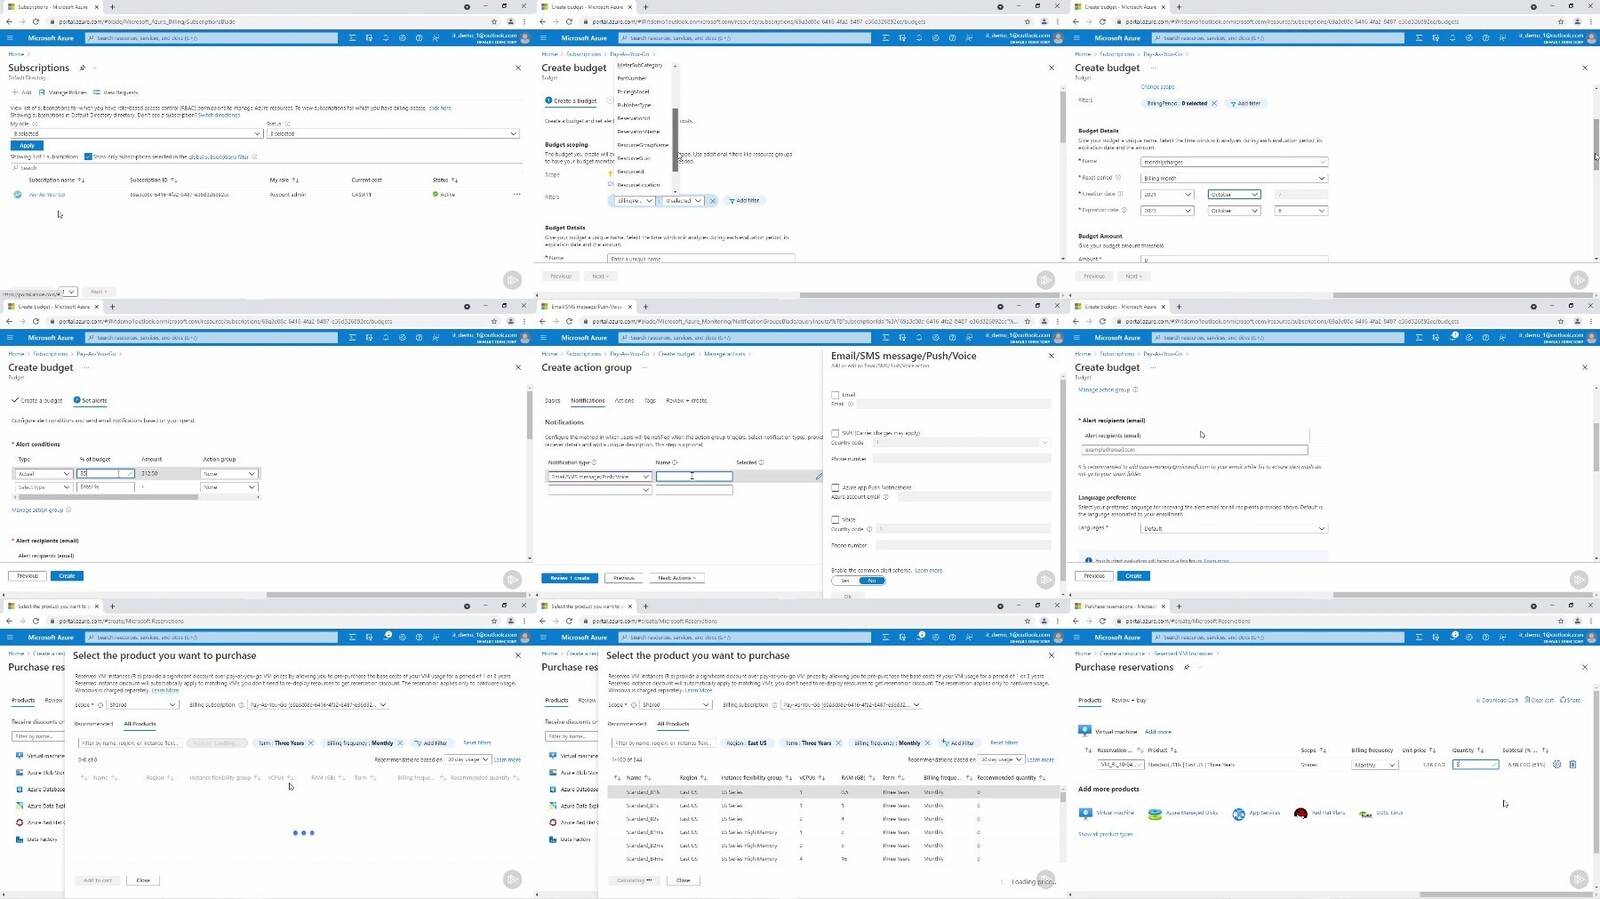Click View Requests in the Subscriptions toolbar
The width and height of the screenshot is (1600, 899).
coord(117,92)
